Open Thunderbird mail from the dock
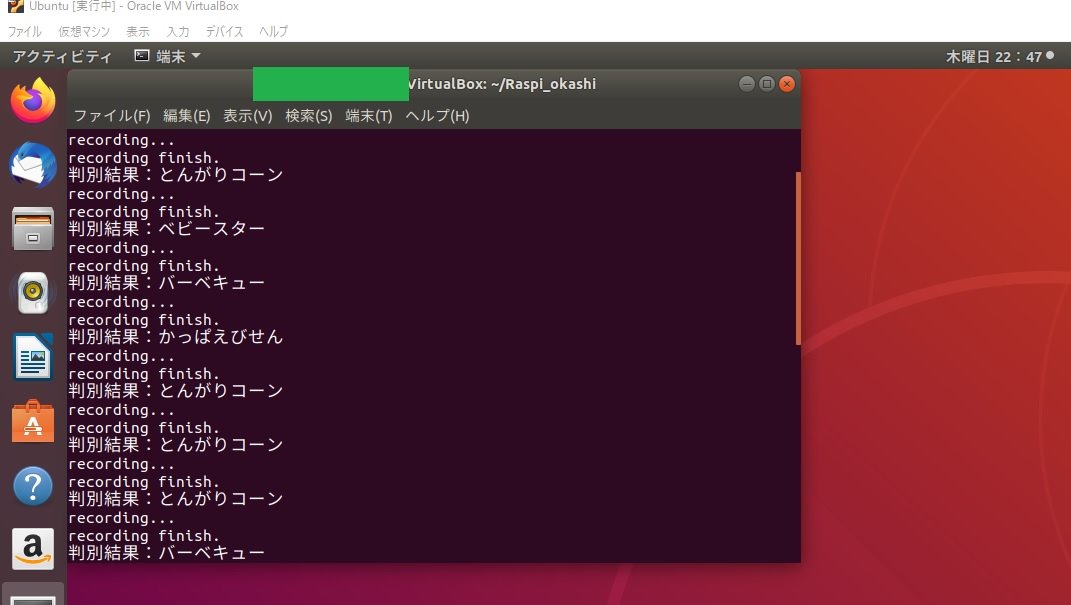 33,165
